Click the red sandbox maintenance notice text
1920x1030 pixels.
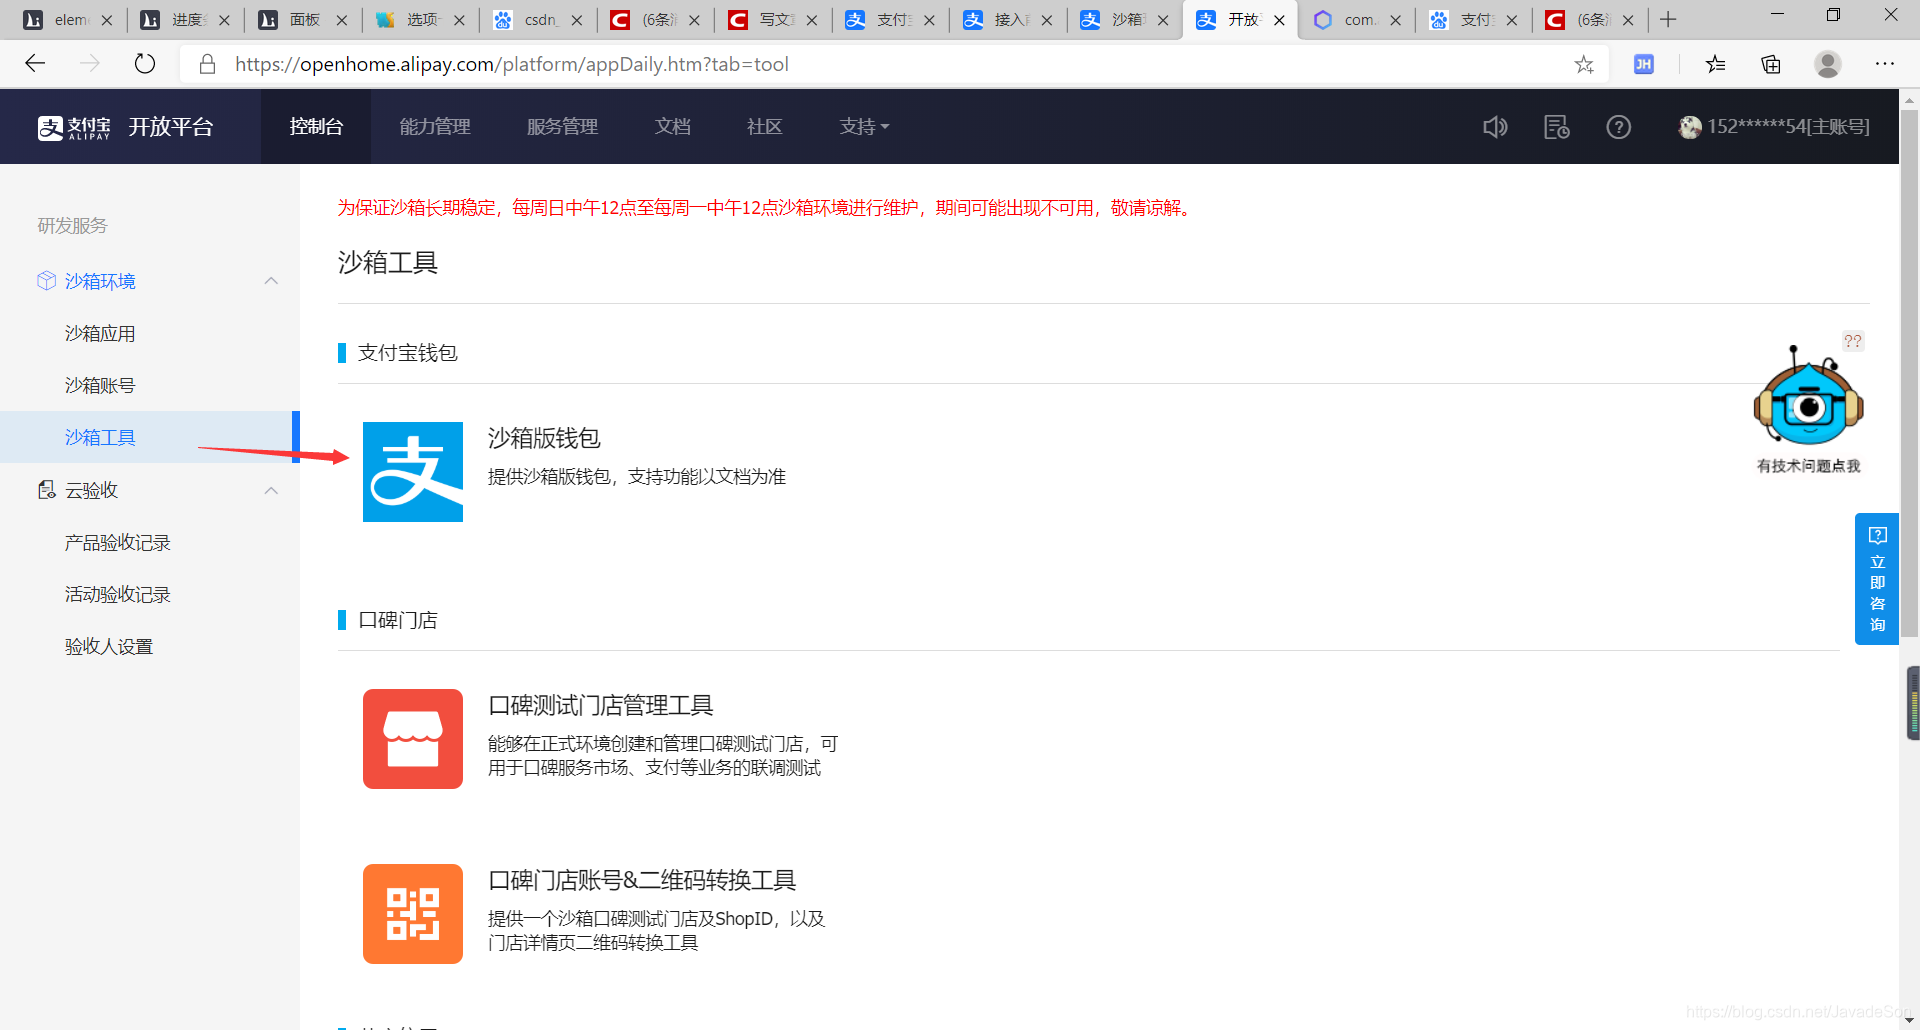point(766,208)
